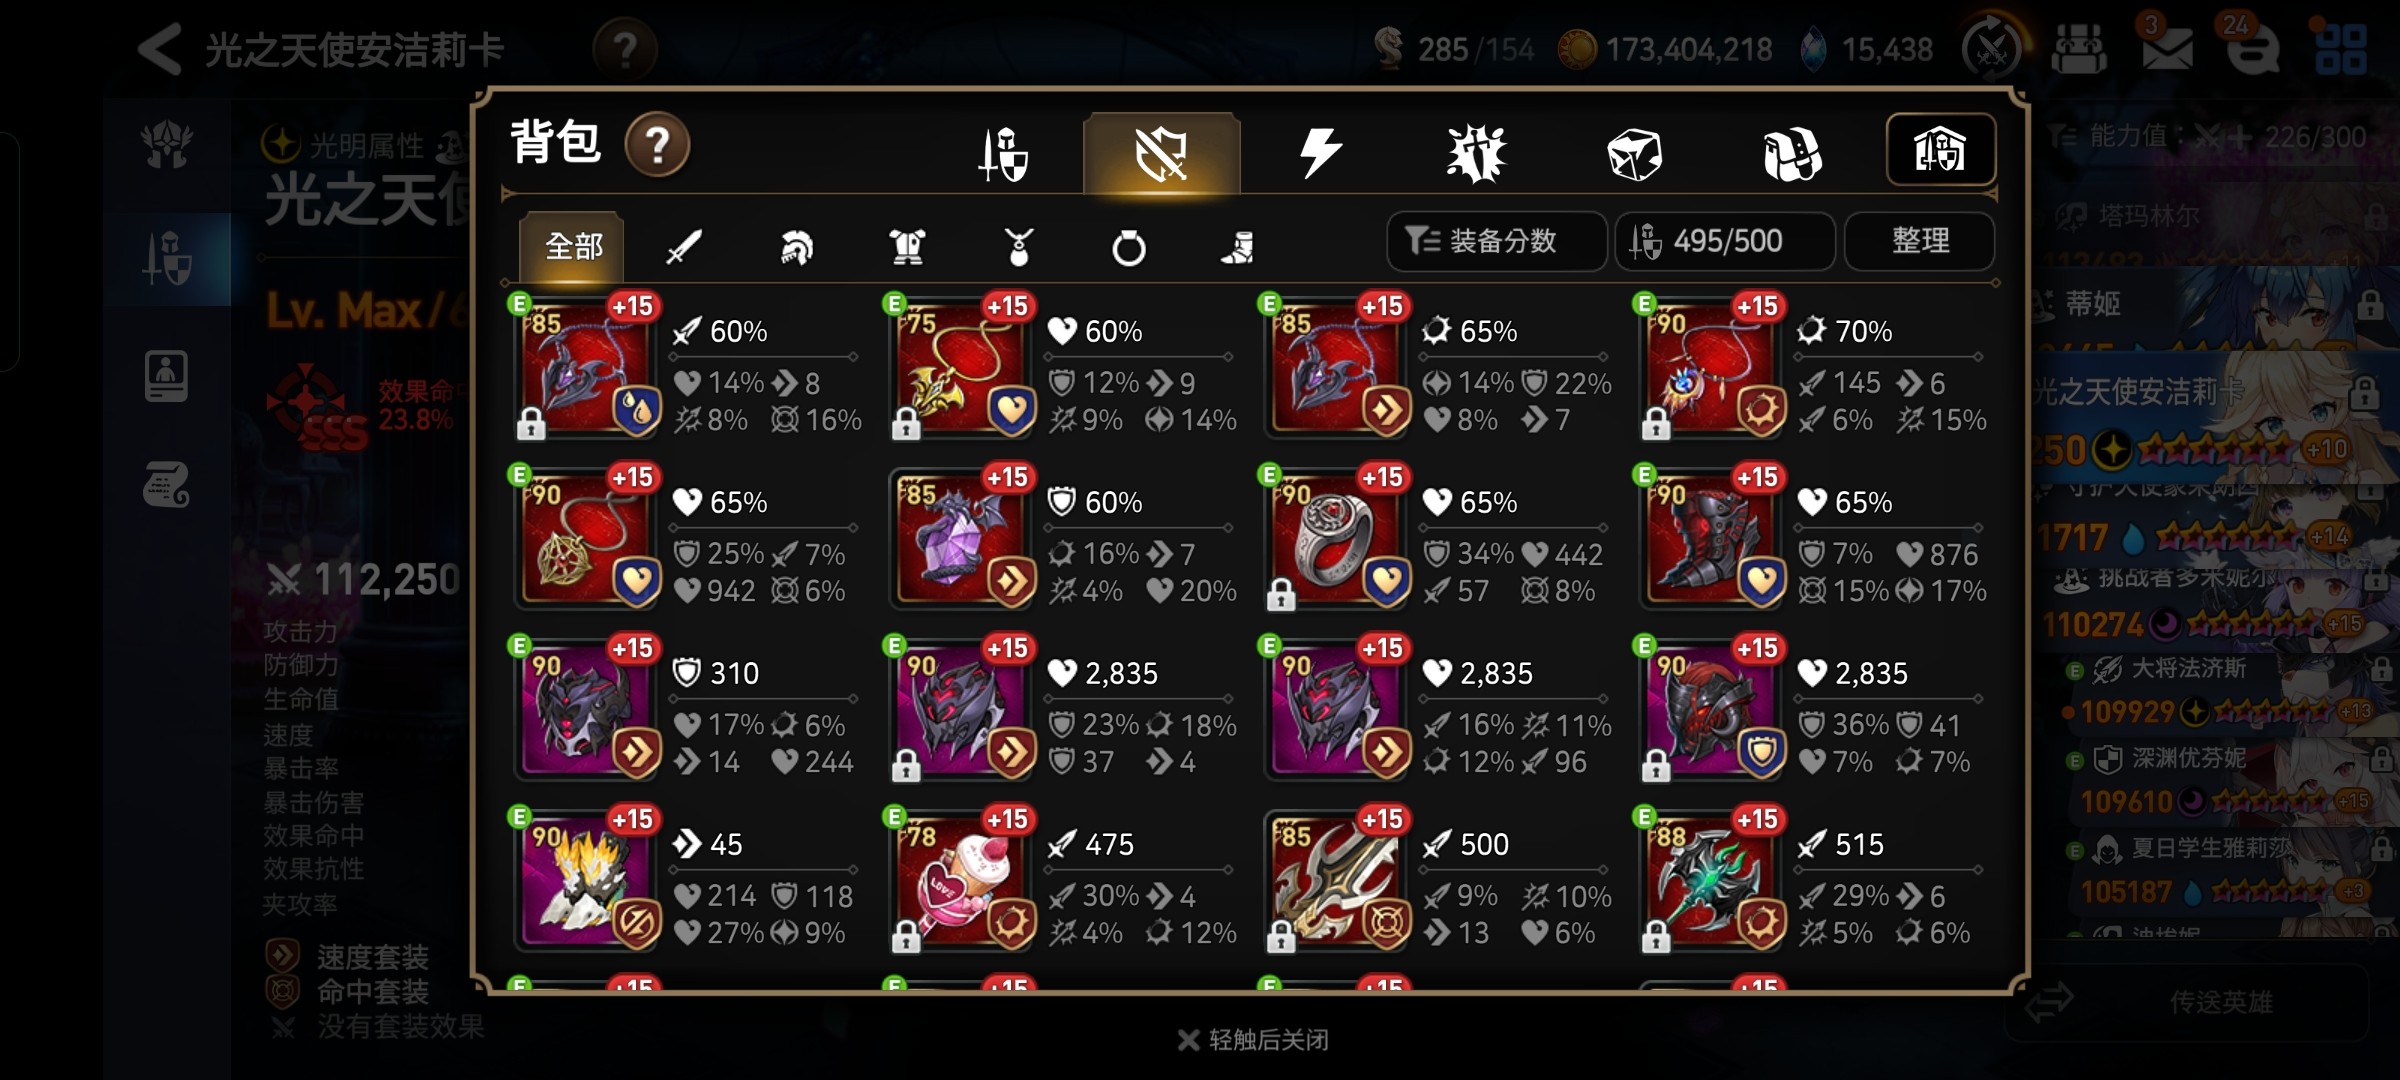Select the crossed shield equipment tab

1162,154
